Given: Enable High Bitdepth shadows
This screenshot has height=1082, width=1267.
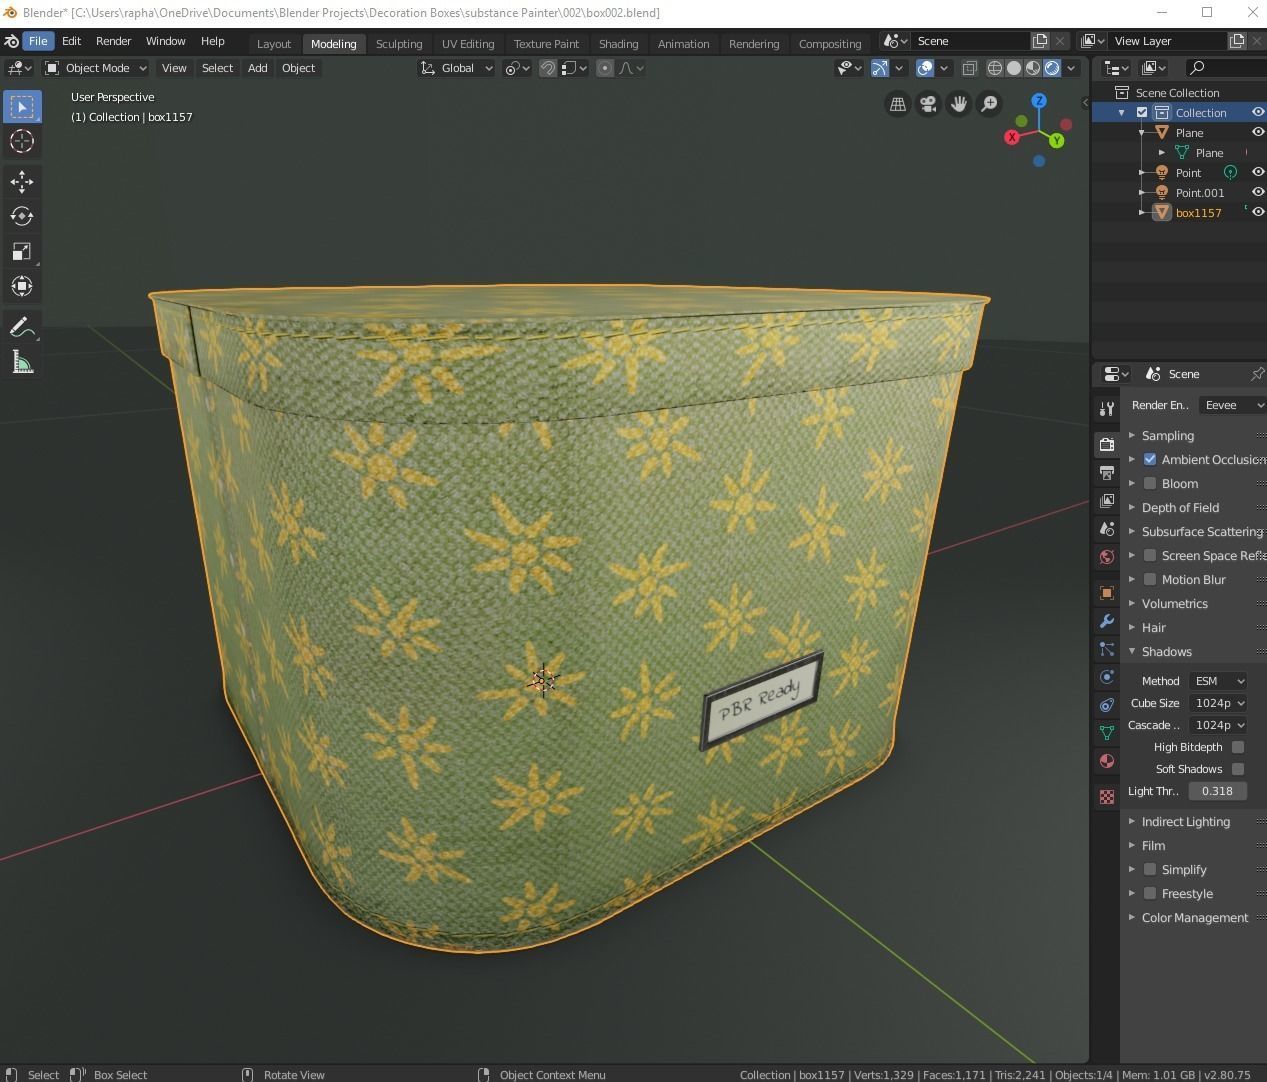Looking at the screenshot, I should (1238, 747).
